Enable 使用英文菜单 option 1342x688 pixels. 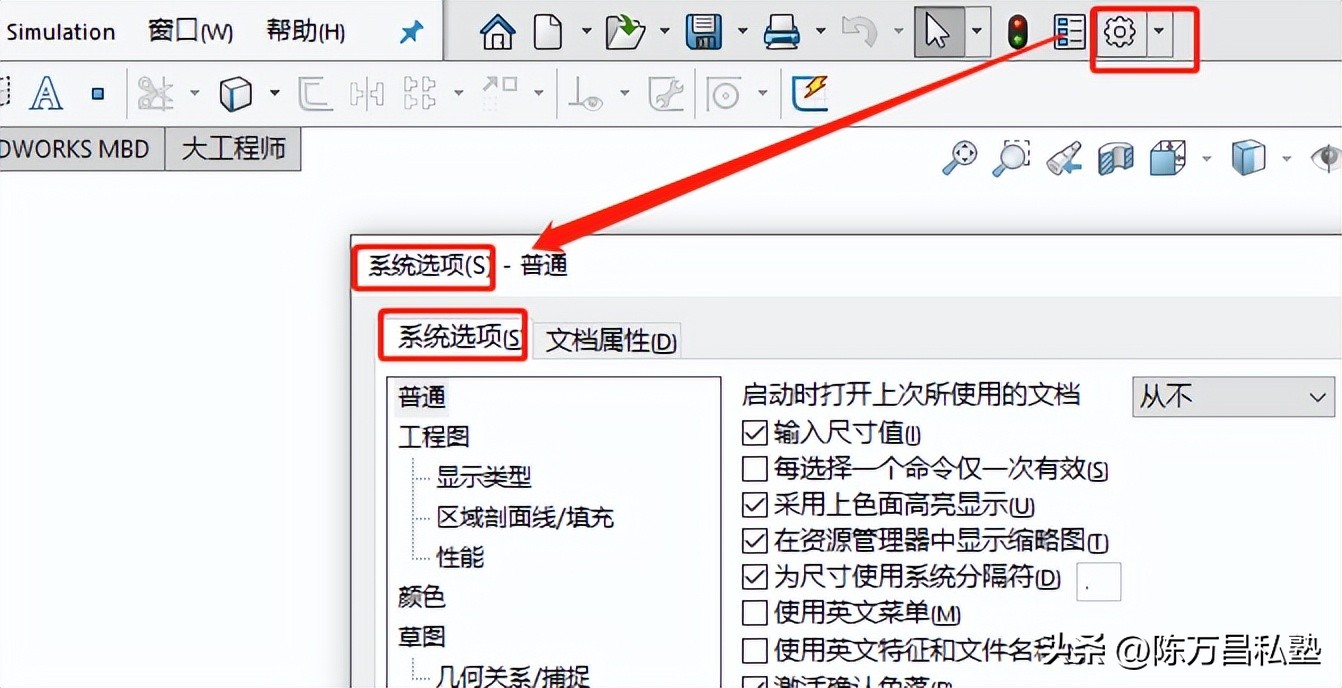[753, 613]
